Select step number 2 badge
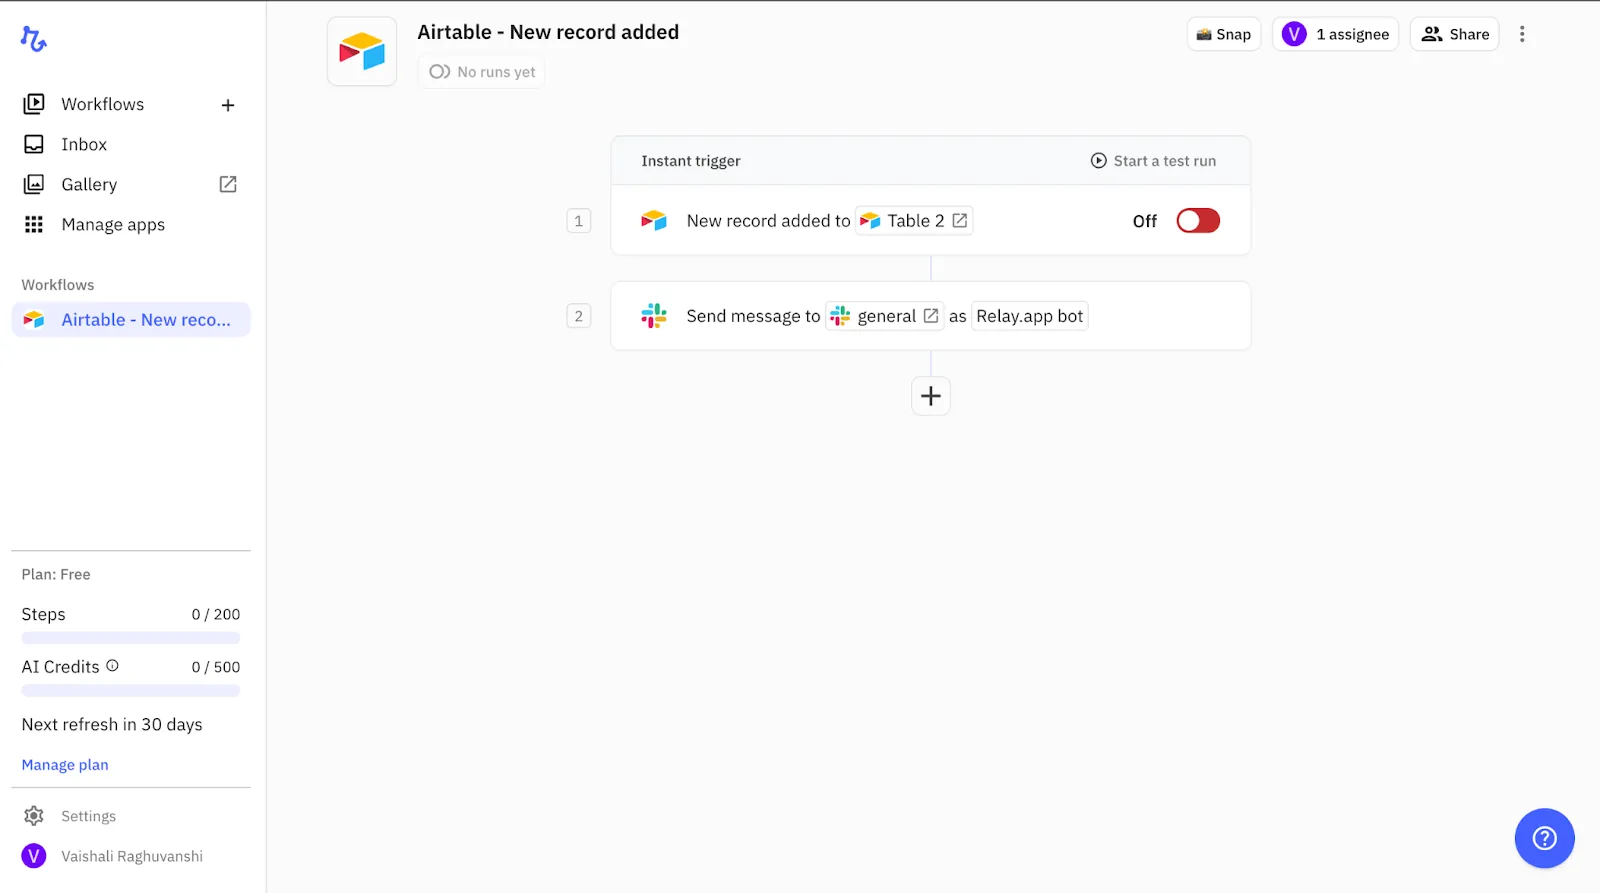Screen dimensions: 1600x893 (579, 316)
